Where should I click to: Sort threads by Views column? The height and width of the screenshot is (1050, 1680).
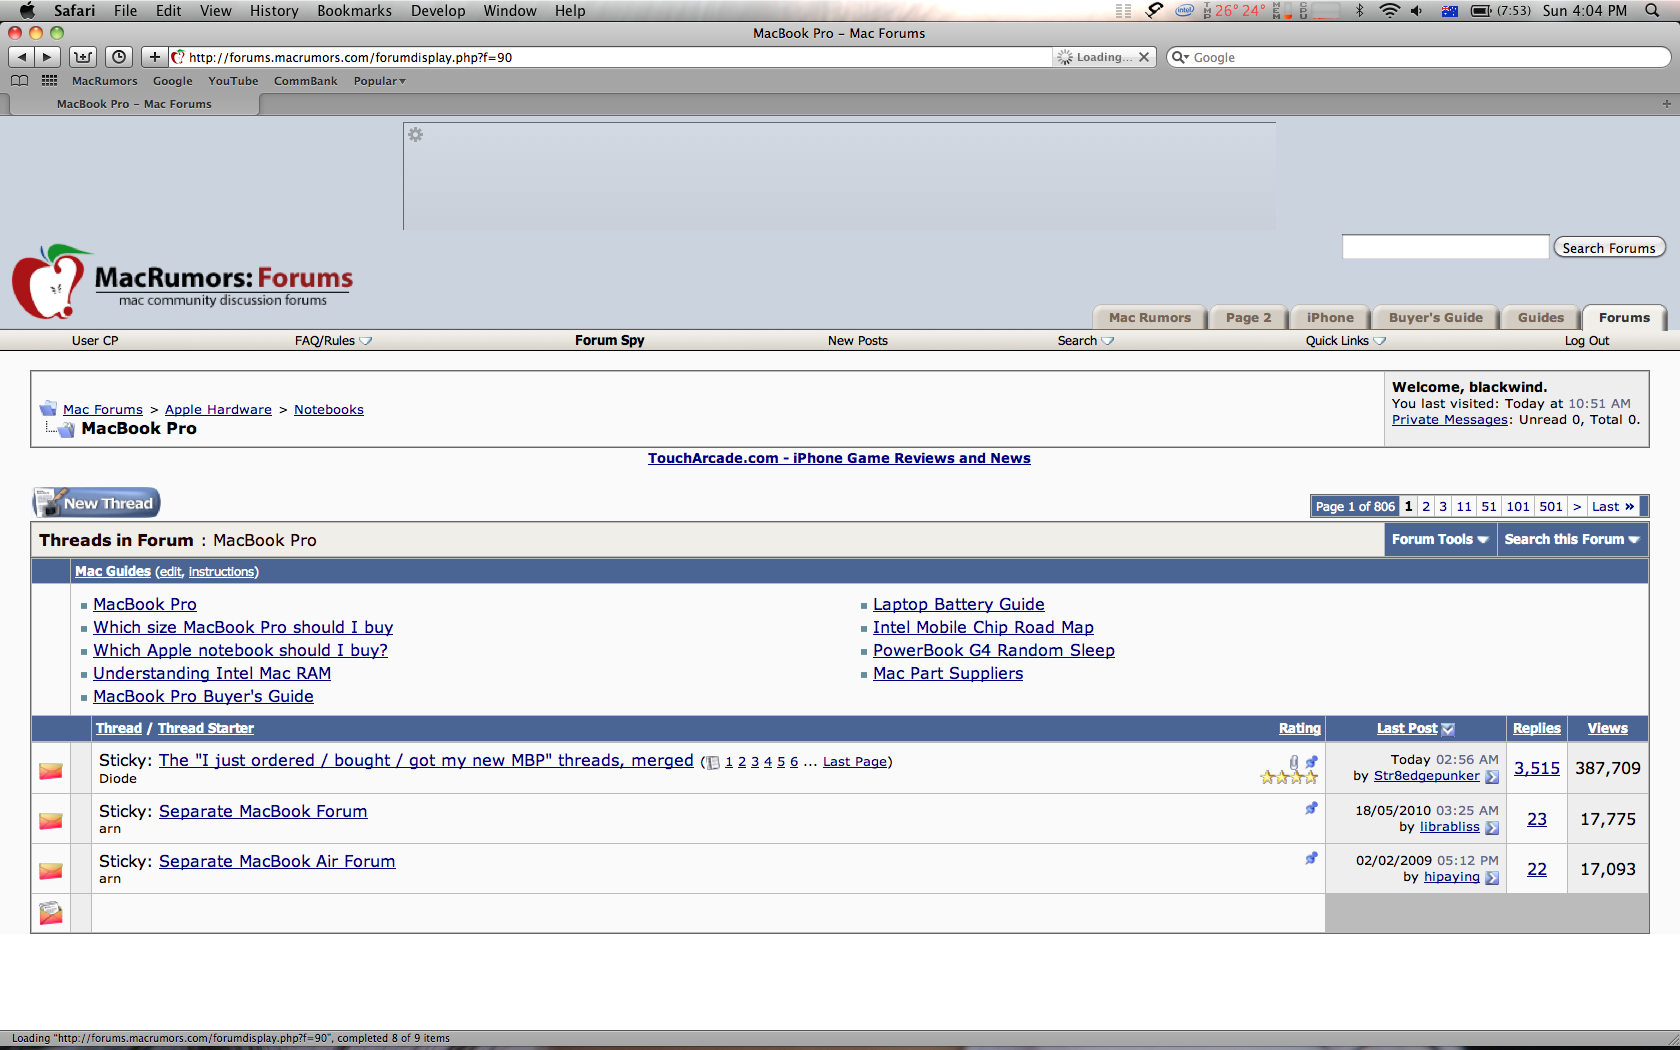tap(1607, 729)
